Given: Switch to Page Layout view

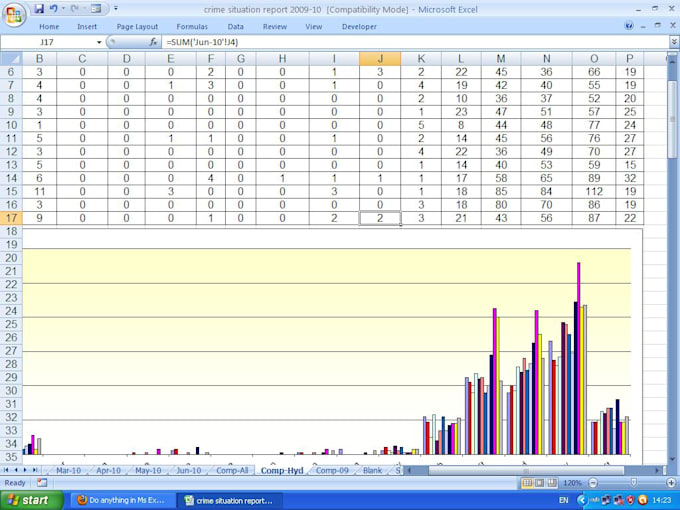Looking at the screenshot, I should (x=539, y=483).
